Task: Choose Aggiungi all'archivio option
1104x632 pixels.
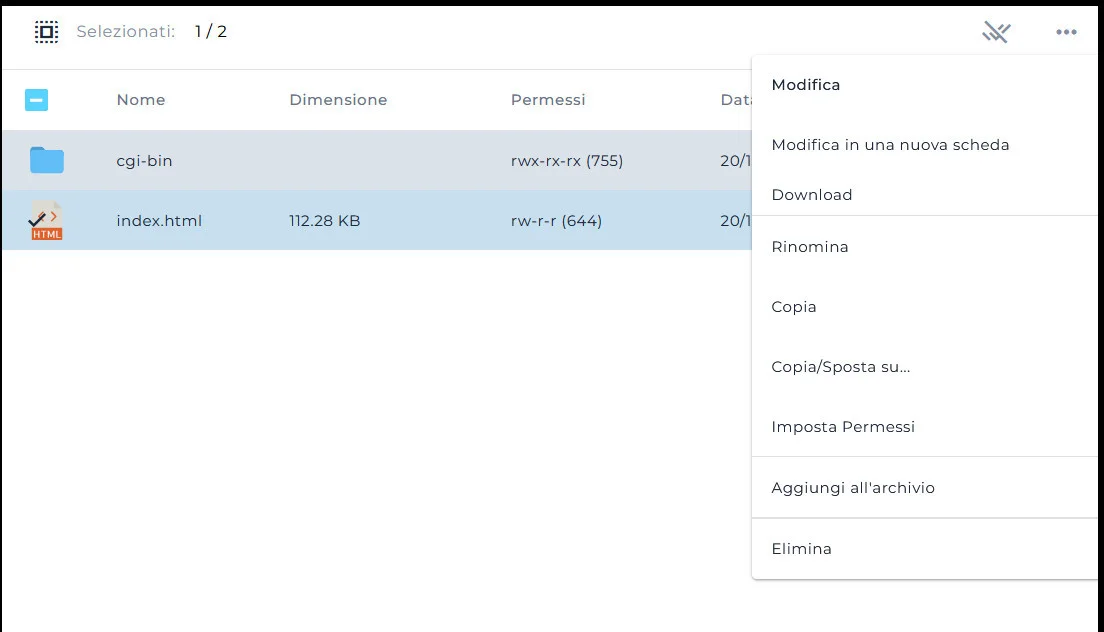Action: pos(852,487)
